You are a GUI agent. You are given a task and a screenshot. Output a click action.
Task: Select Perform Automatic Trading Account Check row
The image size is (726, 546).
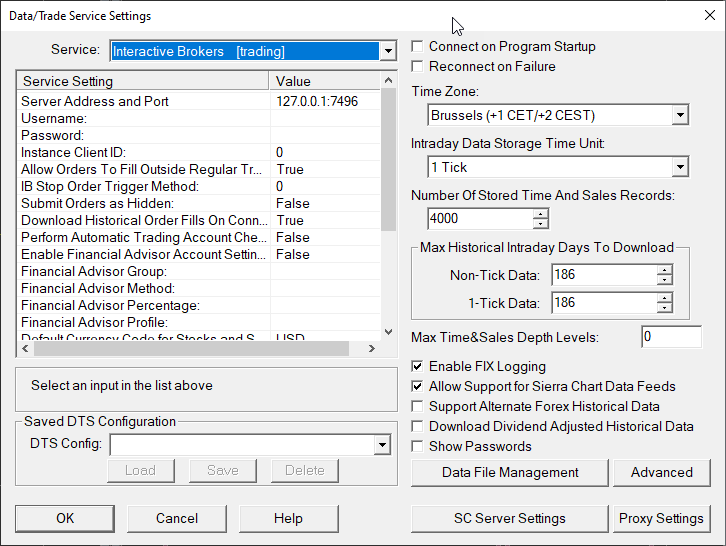click(x=199, y=238)
